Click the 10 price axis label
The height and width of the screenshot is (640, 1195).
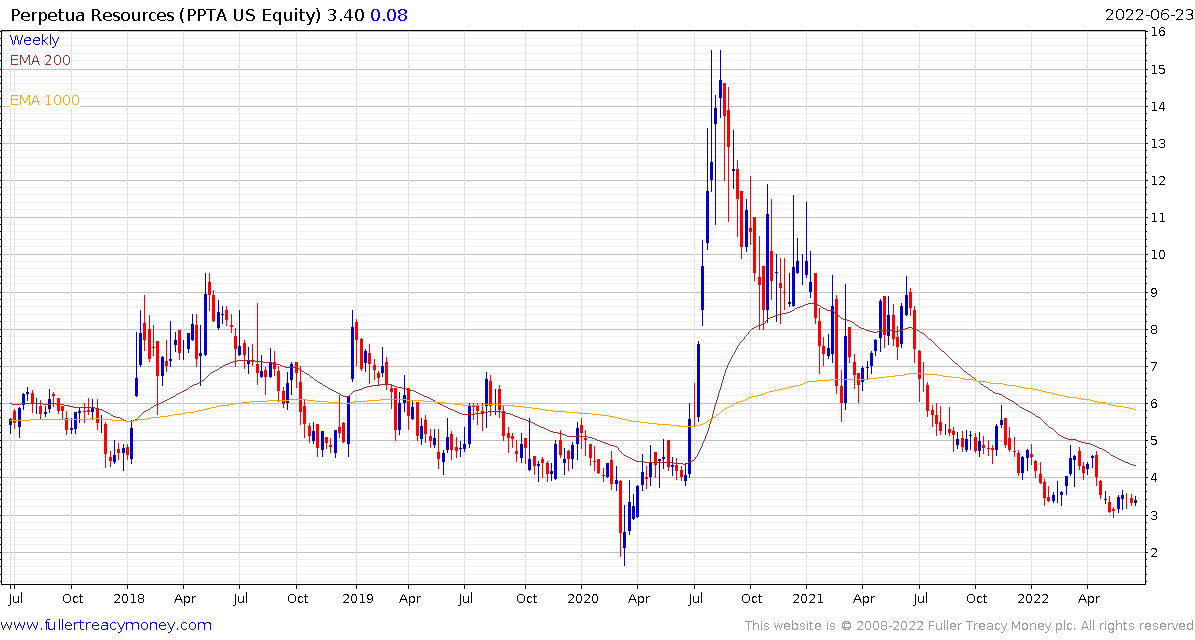[1158, 255]
